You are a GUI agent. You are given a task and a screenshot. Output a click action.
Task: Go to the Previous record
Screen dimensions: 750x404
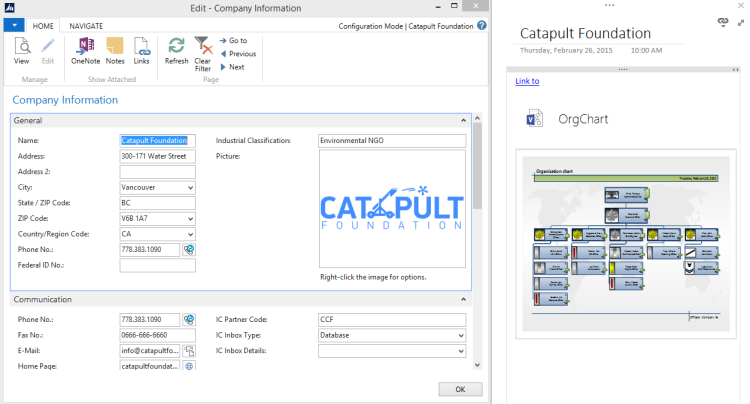click(238, 54)
